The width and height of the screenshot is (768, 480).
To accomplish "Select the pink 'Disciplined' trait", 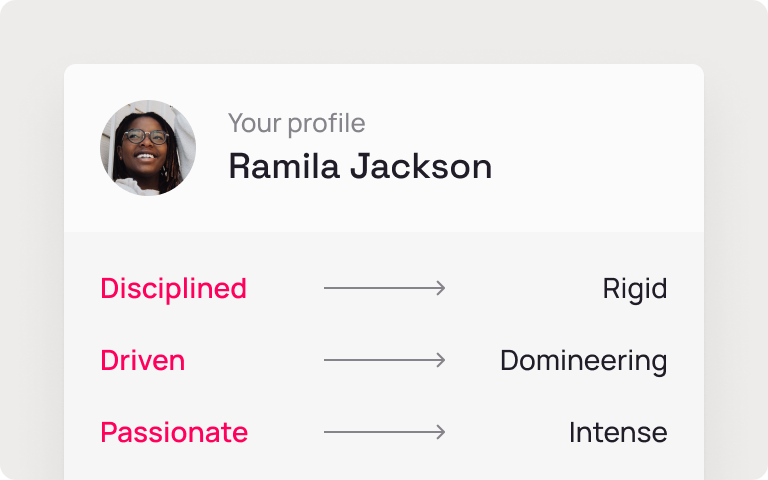I will pos(173,288).
